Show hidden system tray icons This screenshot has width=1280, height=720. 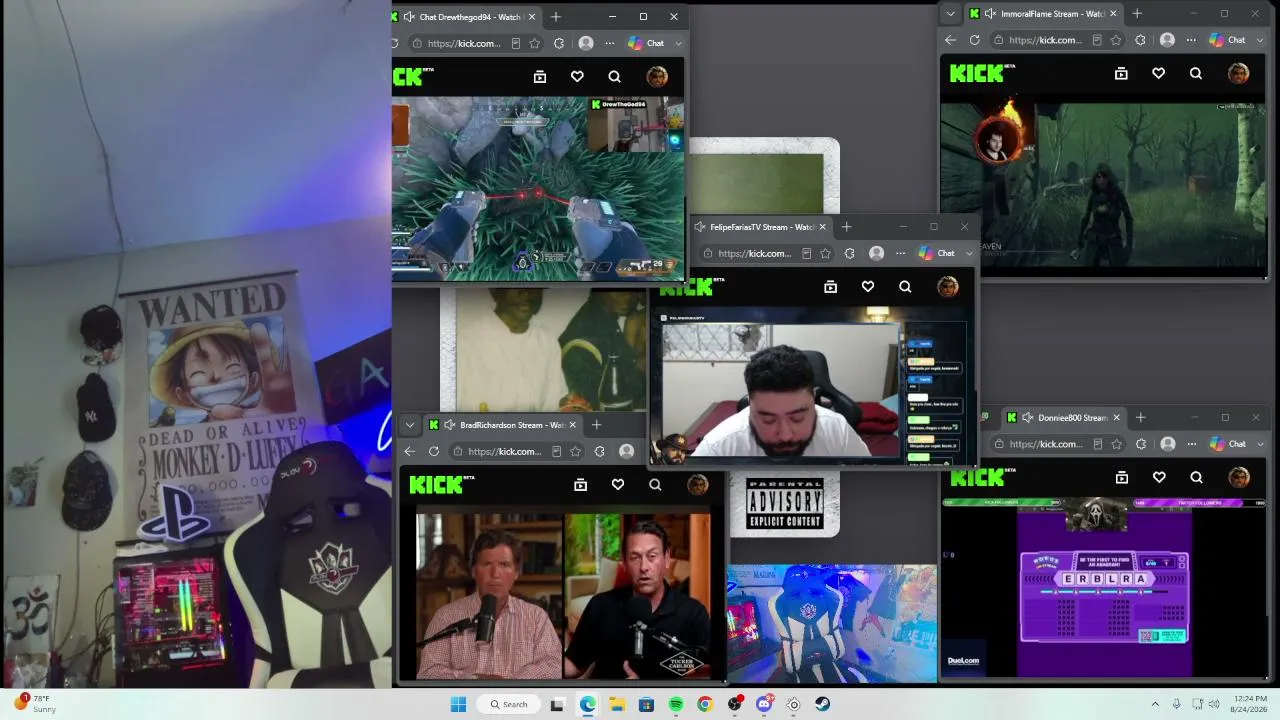1155,704
